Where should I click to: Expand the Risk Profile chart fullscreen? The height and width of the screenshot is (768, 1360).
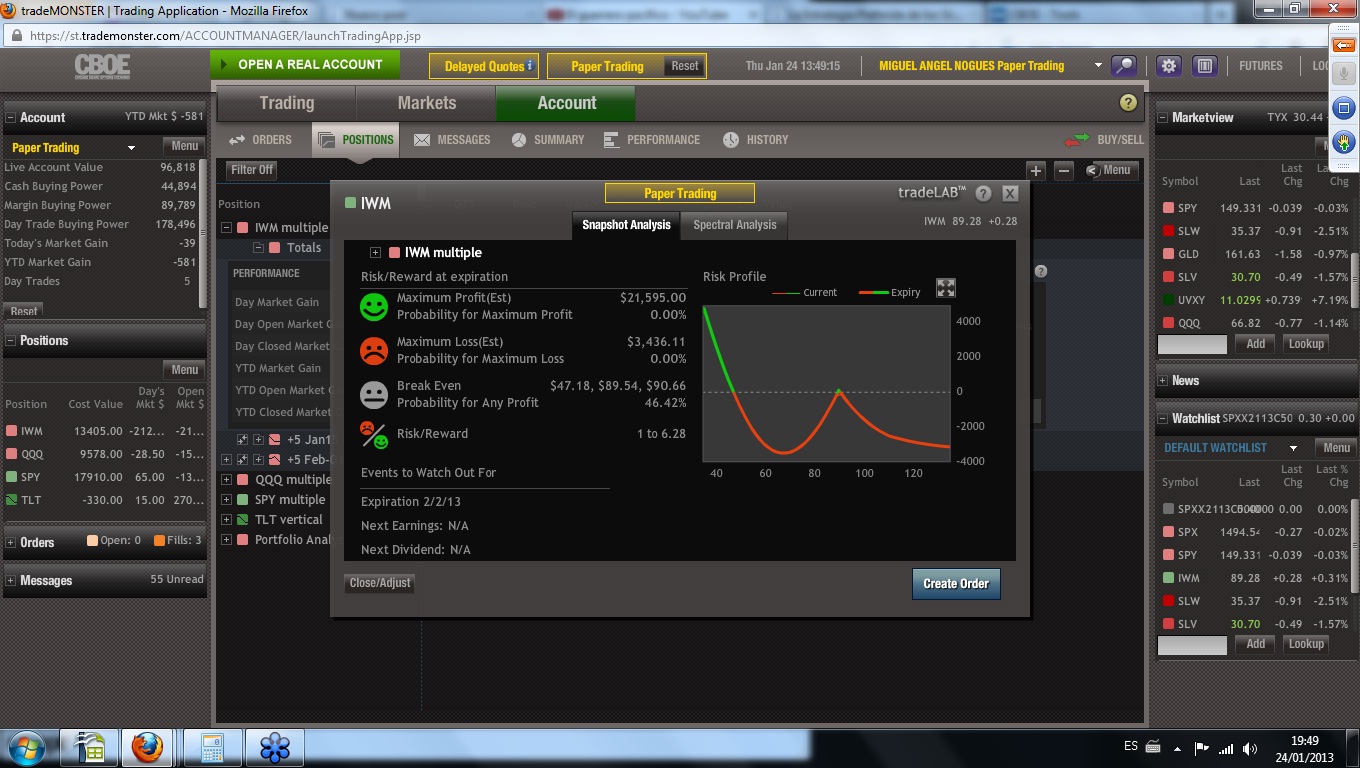pos(946,288)
